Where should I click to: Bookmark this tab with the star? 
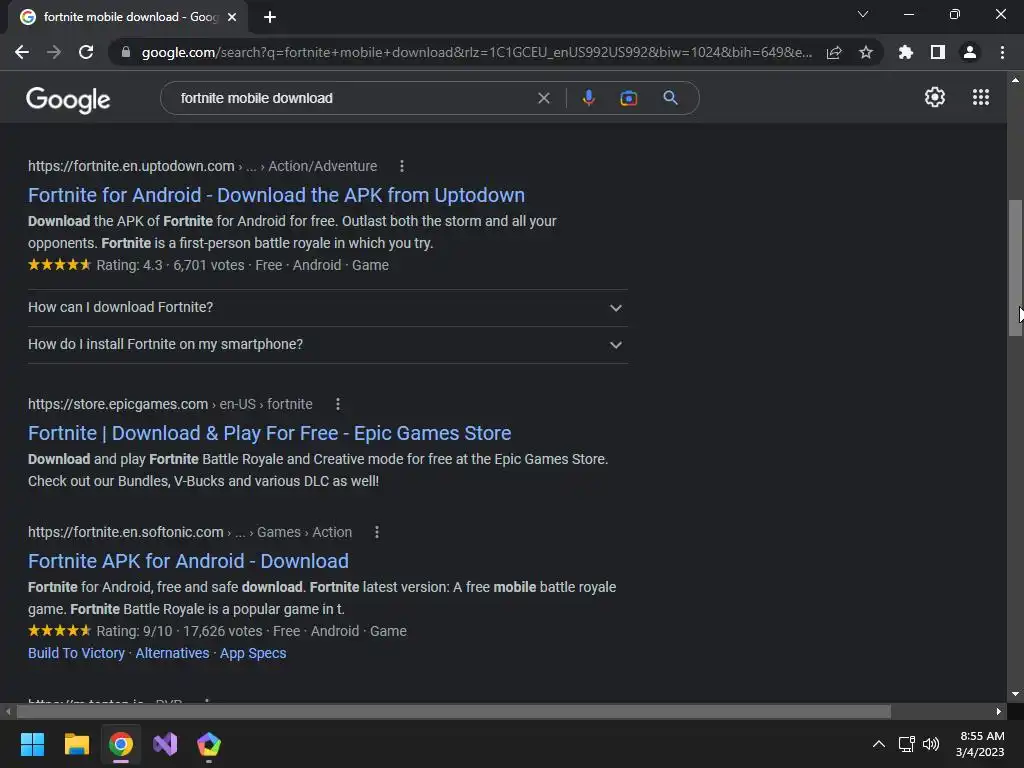(866, 52)
